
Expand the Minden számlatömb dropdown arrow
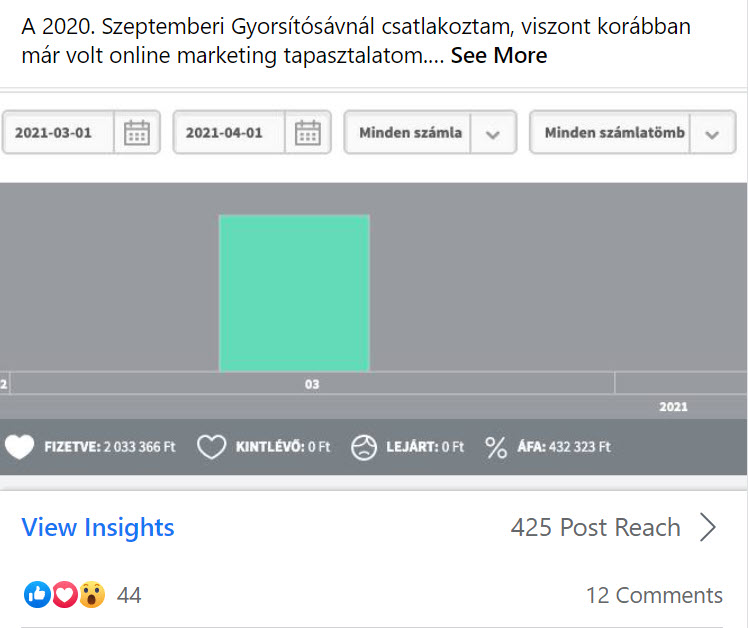[712, 133]
